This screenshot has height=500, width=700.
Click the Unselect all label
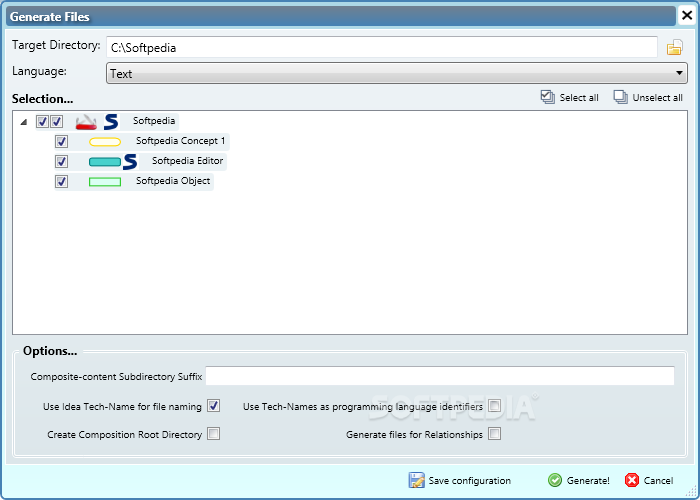[657, 98]
